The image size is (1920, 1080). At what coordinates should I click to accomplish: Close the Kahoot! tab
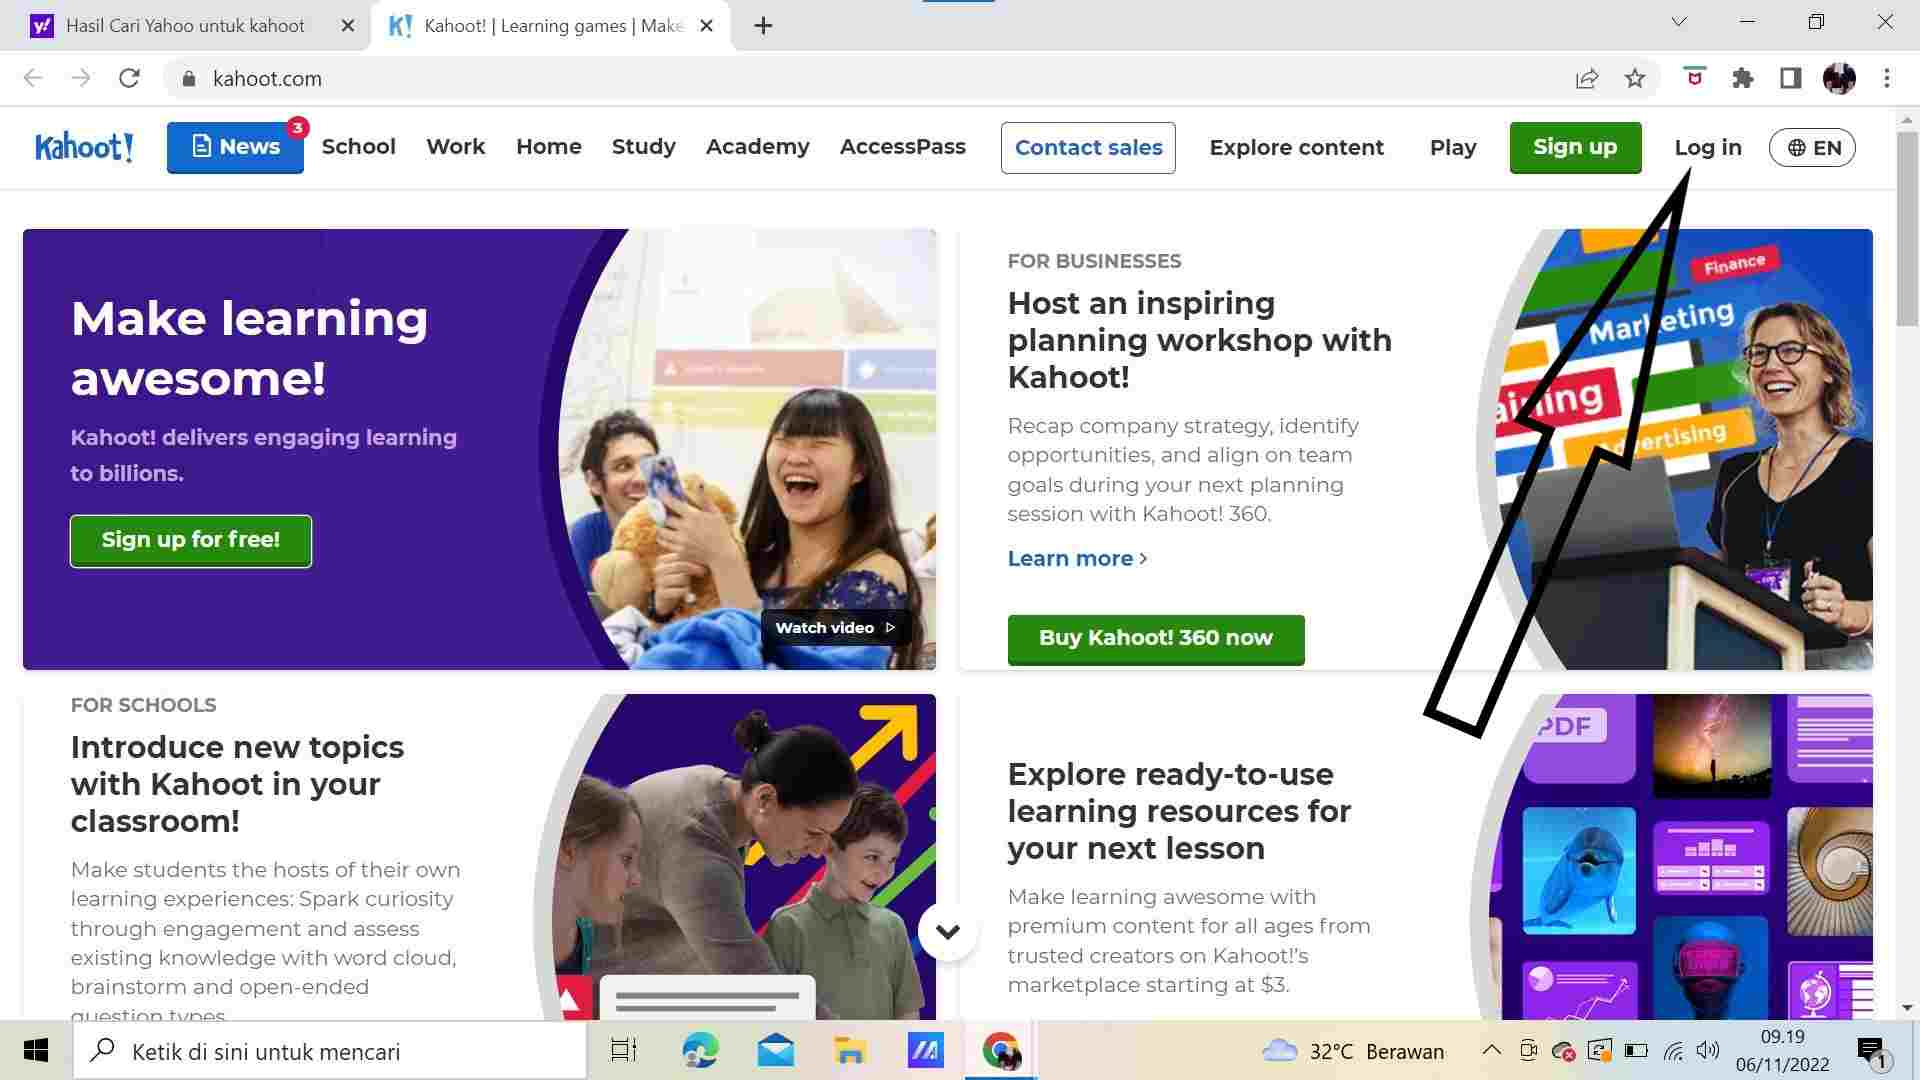[x=706, y=26]
